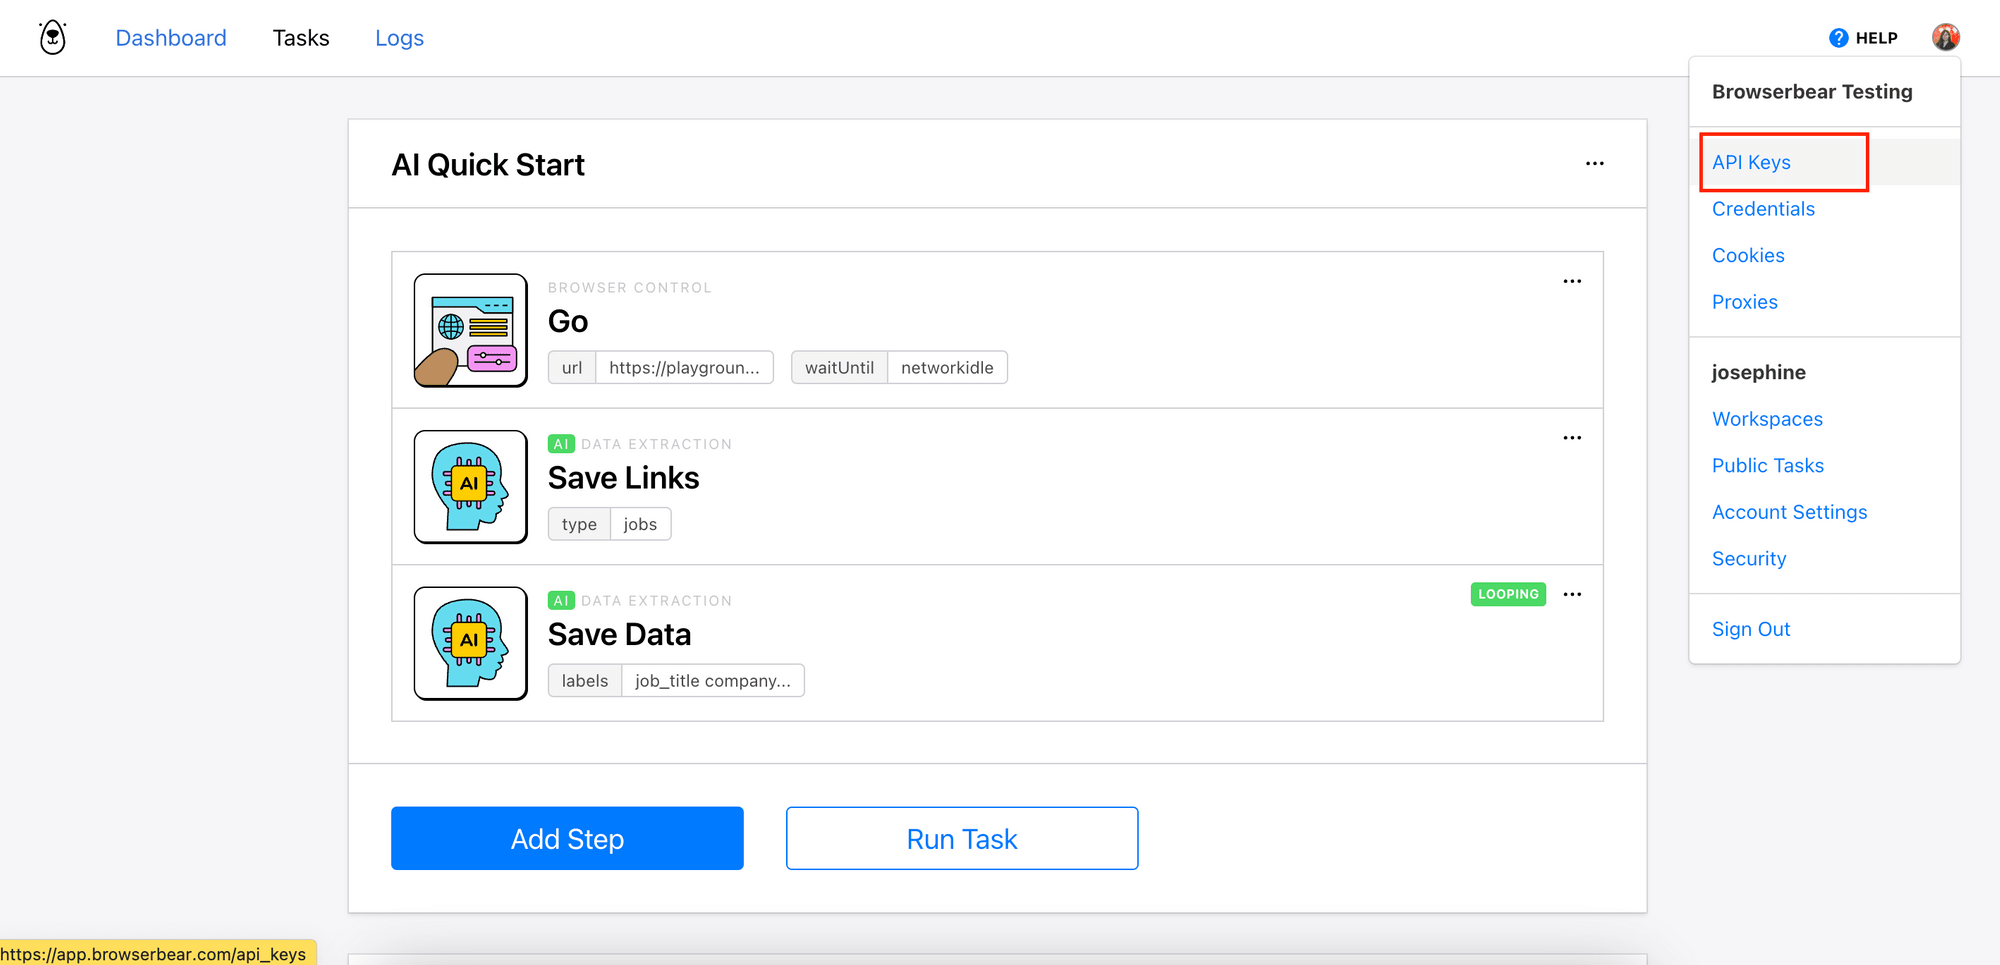Click the profile avatar picture

pyautogui.click(x=1946, y=36)
